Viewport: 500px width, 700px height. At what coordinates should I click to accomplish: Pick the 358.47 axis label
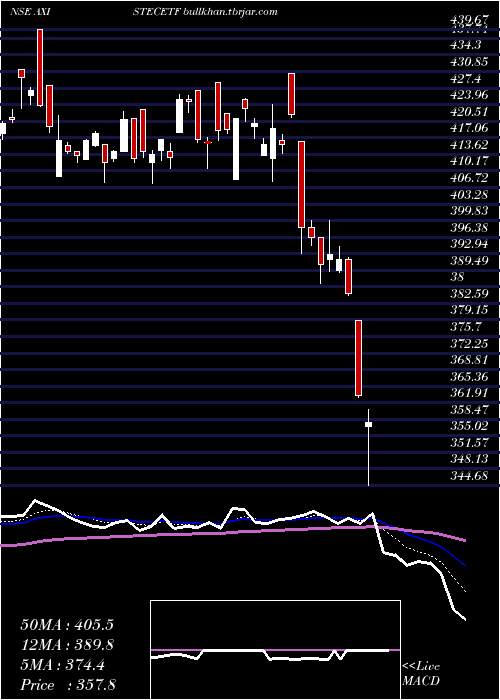coord(467,409)
